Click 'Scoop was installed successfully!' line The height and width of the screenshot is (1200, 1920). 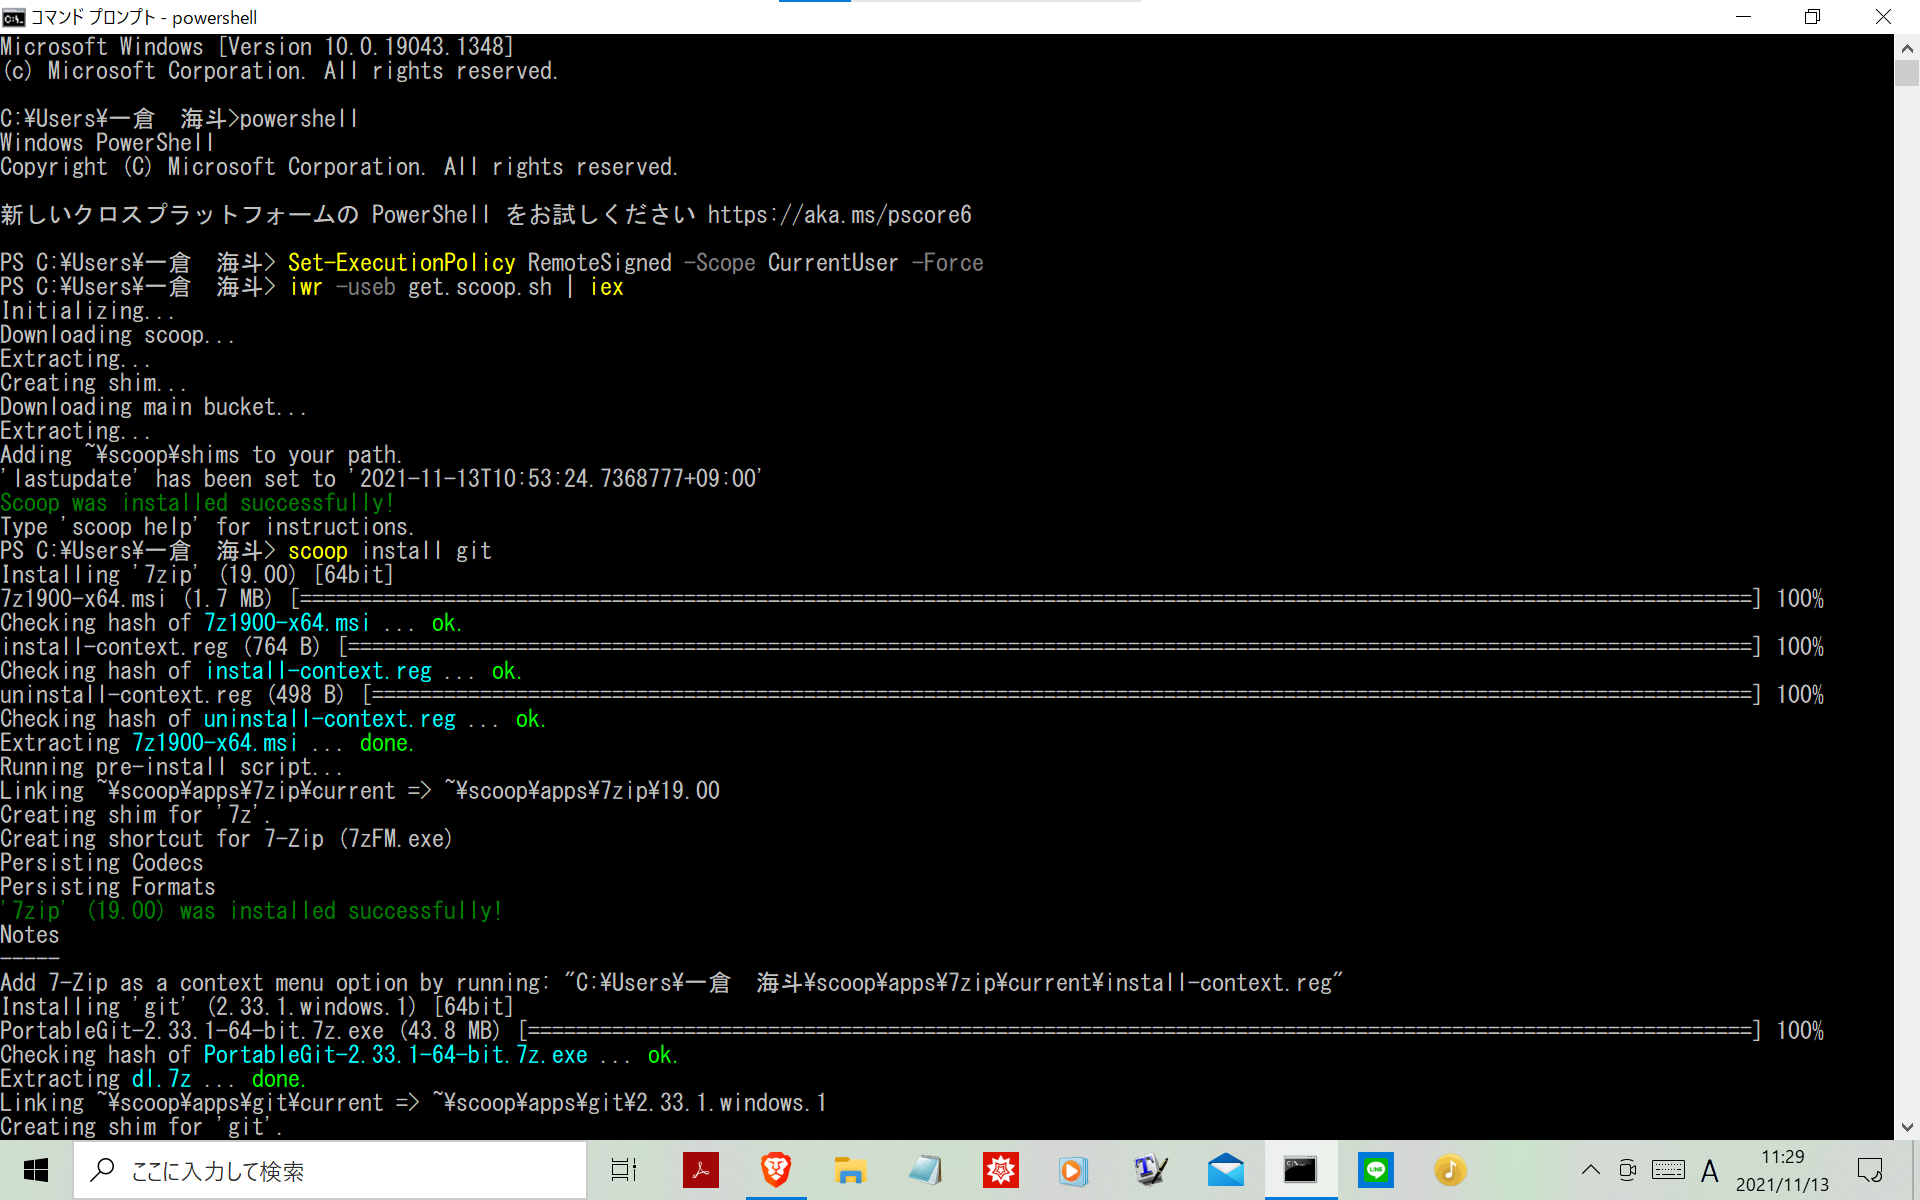pyautogui.click(x=197, y=503)
